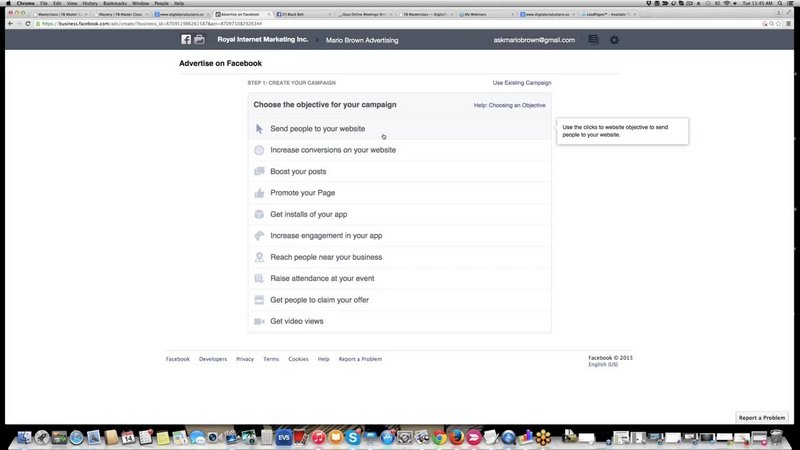Choose Get people to claim your offer
The image size is (800, 450).
tap(399, 300)
